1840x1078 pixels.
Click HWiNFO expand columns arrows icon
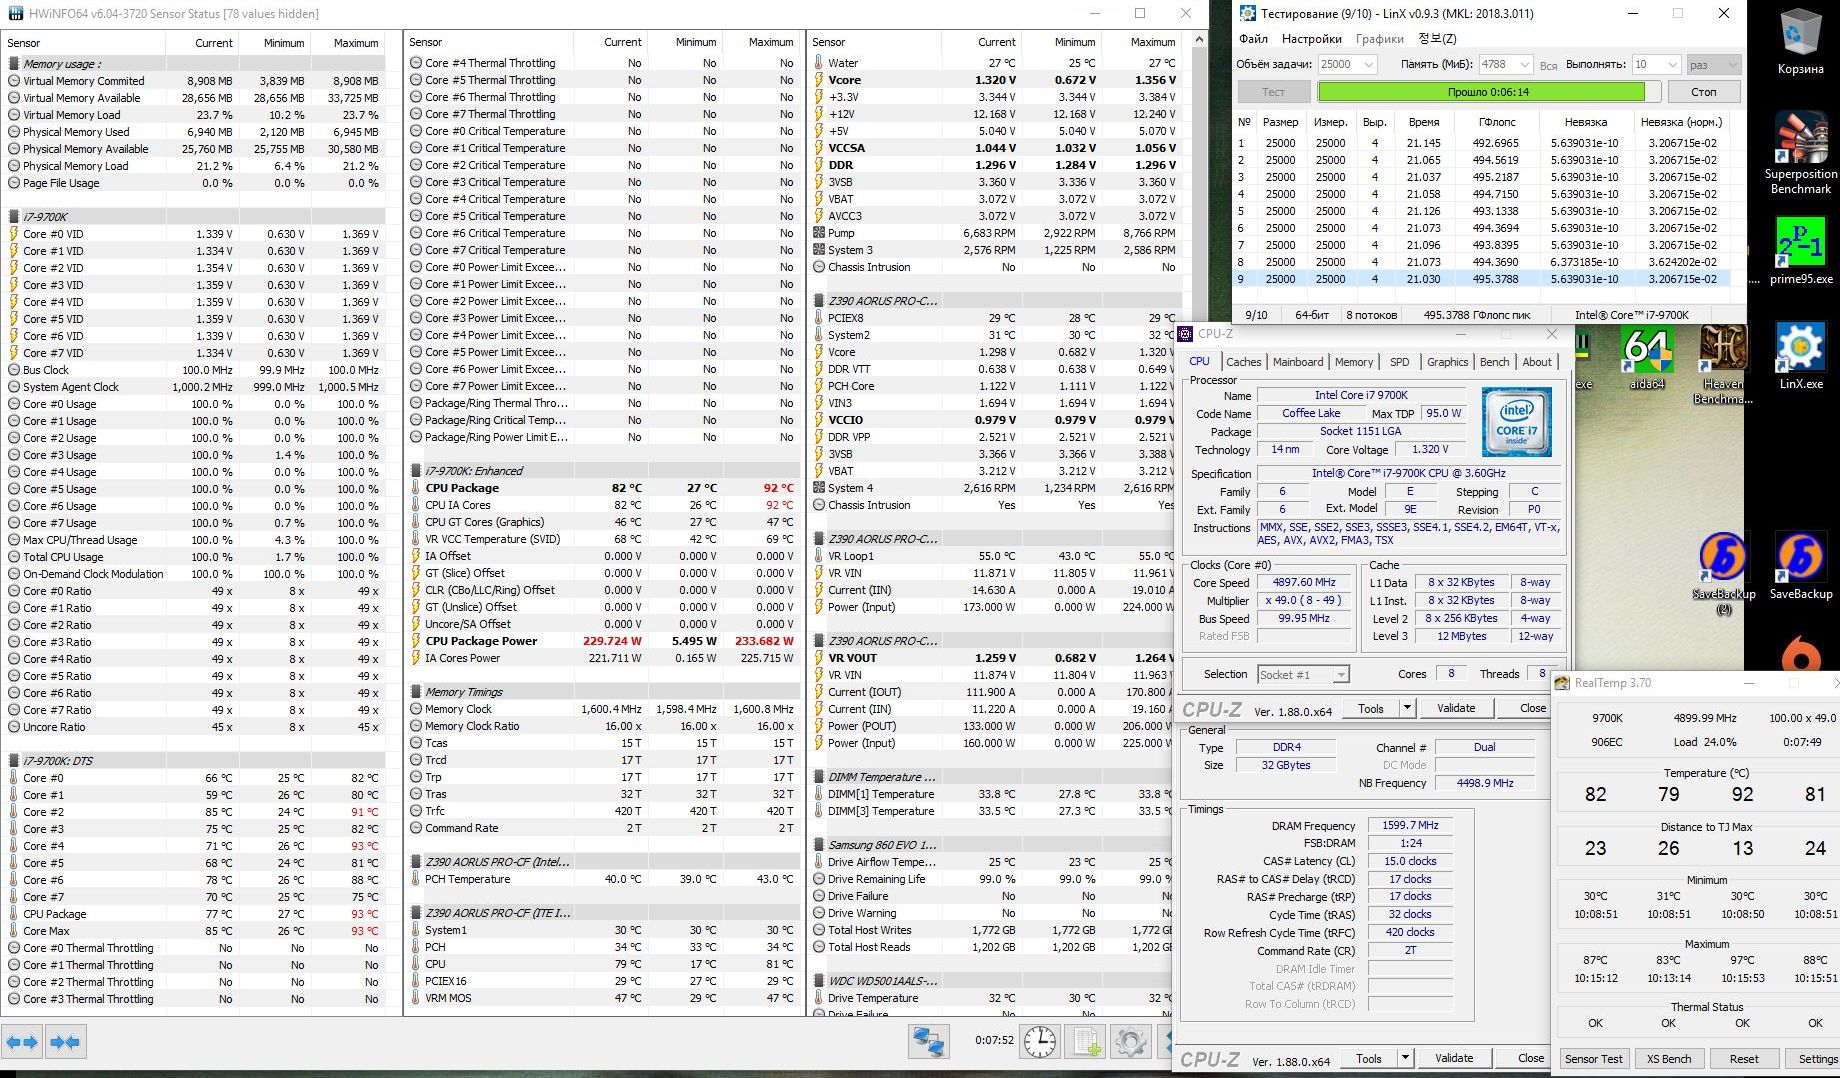[x=22, y=1042]
